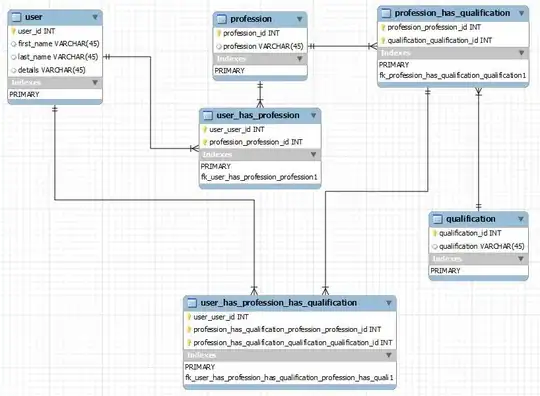Click key icon of profession_profession_id in user_has_profession
540x396 pixels.
(205, 142)
